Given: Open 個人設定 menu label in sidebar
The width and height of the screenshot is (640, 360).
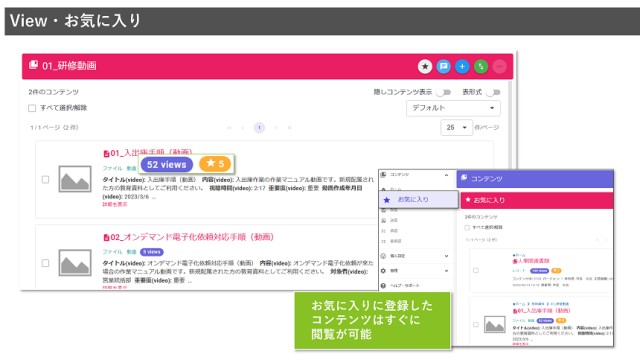Looking at the screenshot, I should [397, 256].
